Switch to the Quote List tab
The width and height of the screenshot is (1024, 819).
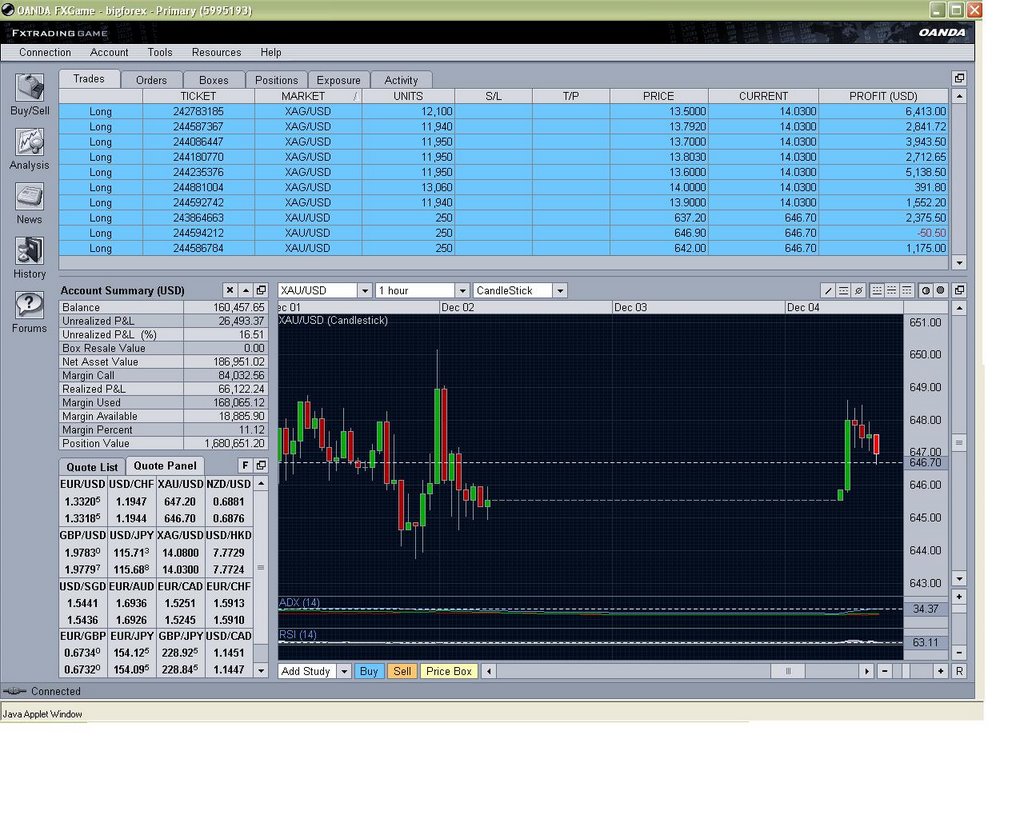92,467
